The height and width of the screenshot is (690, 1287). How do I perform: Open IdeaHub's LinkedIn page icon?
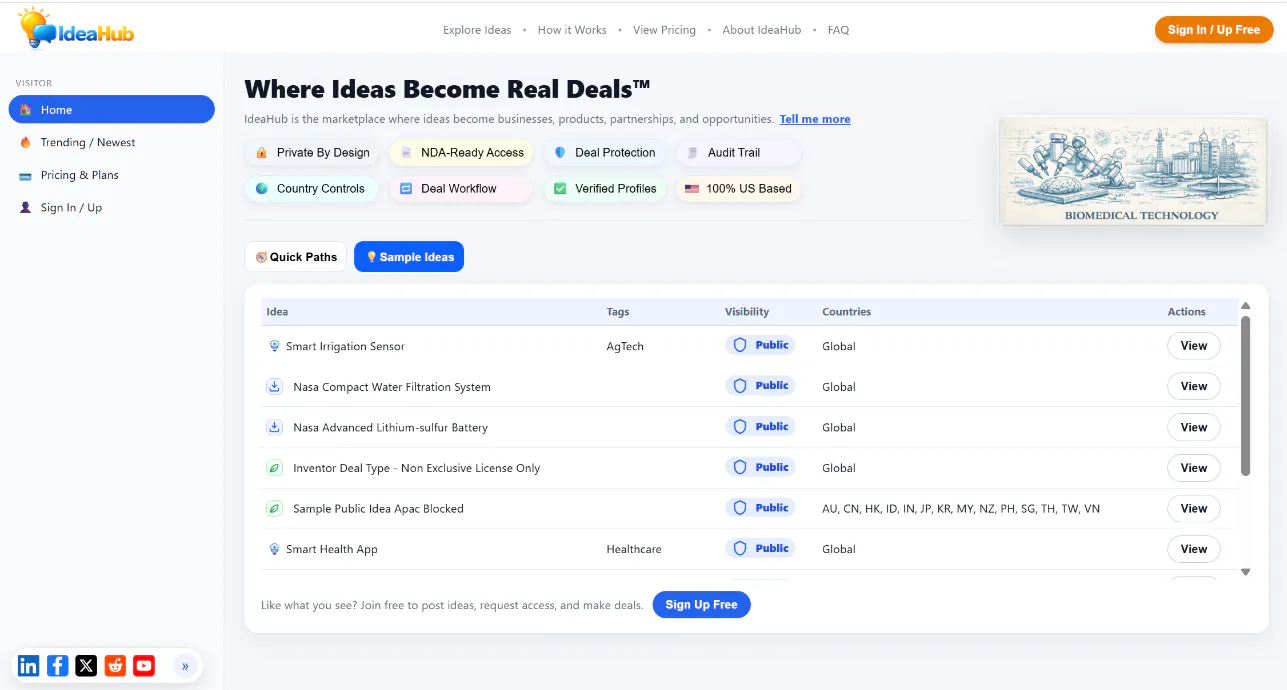coord(29,665)
